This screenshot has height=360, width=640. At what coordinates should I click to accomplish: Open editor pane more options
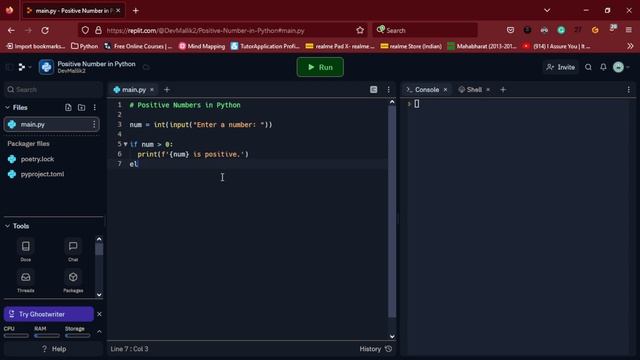coord(389,90)
